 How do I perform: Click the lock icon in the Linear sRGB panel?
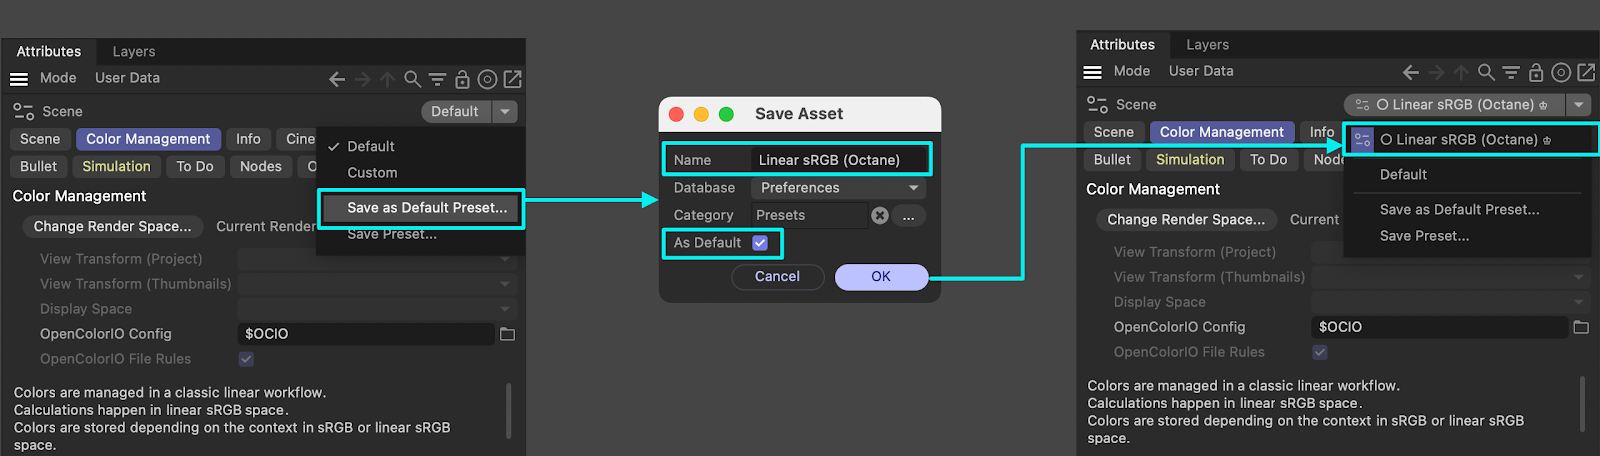(x=1536, y=72)
